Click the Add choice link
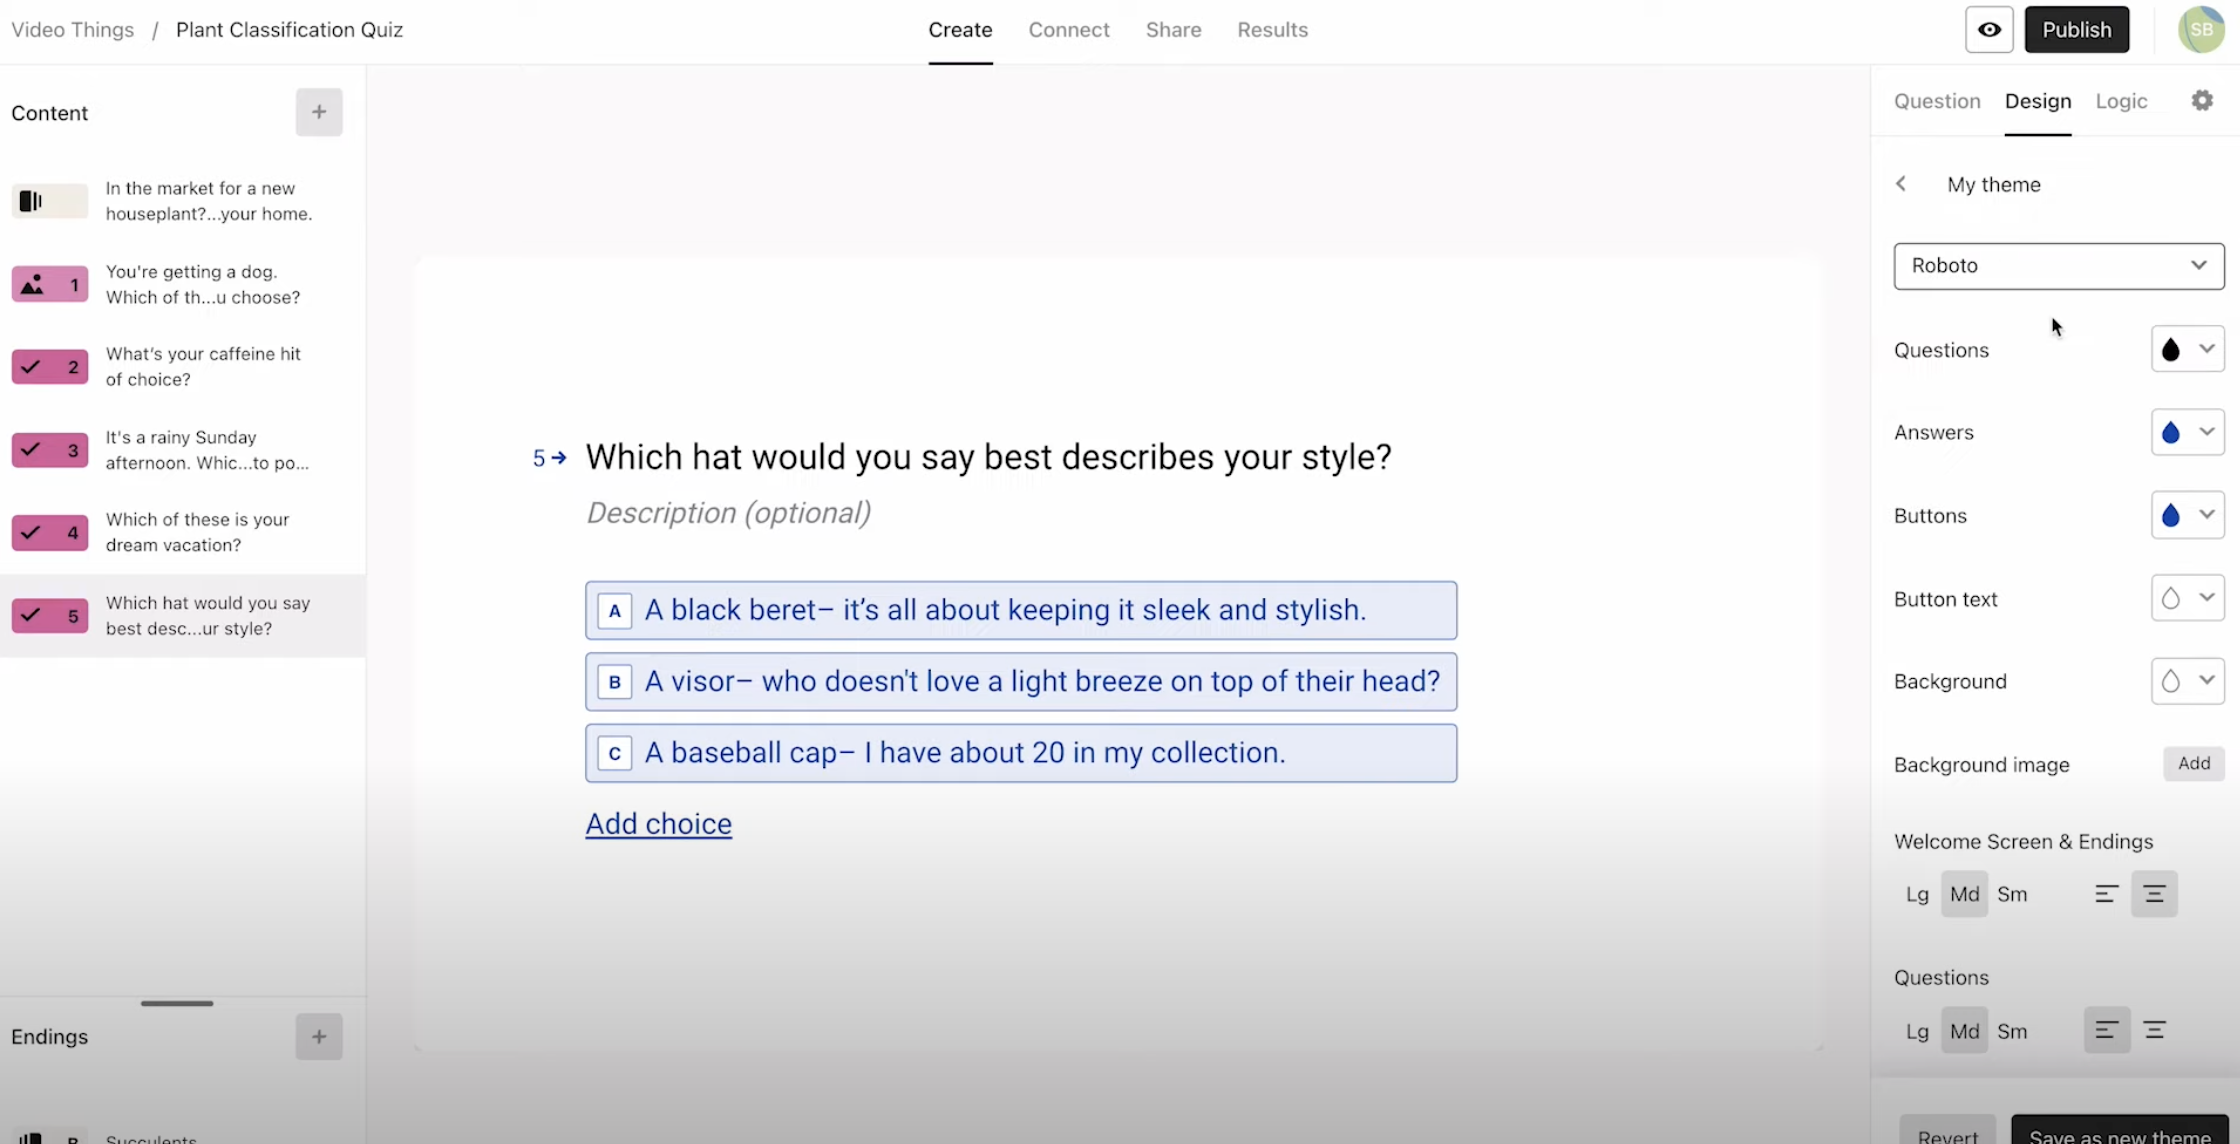Image resolution: width=2240 pixels, height=1144 pixels. pyautogui.click(x=658, y=823)
